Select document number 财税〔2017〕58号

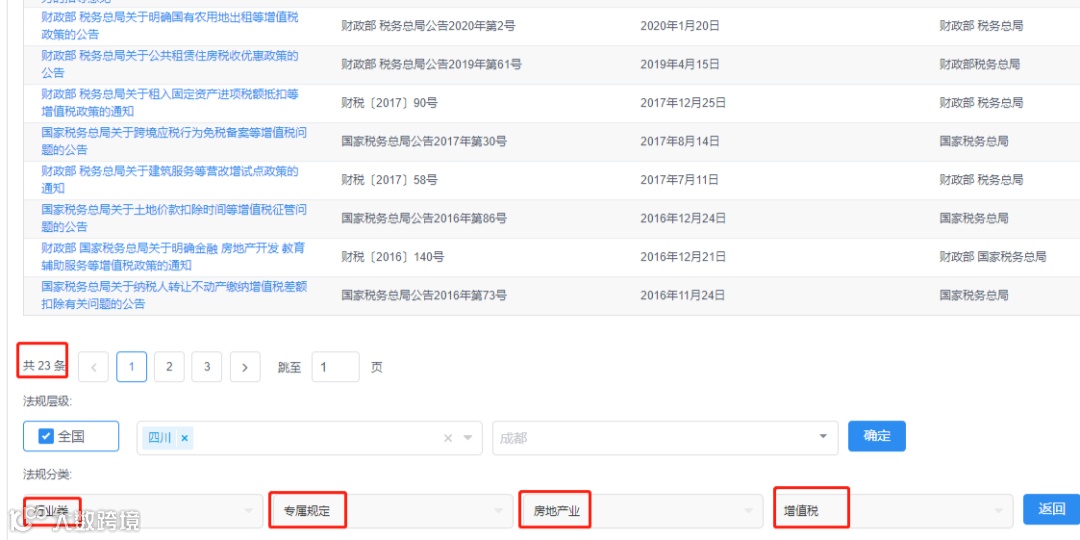pyautogui.click(x=389, y=180)
